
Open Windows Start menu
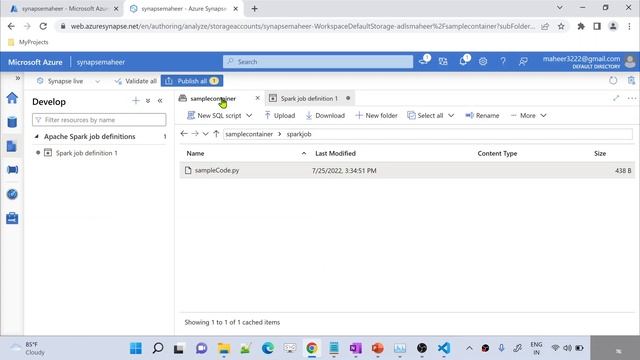(x=136, y=348)
